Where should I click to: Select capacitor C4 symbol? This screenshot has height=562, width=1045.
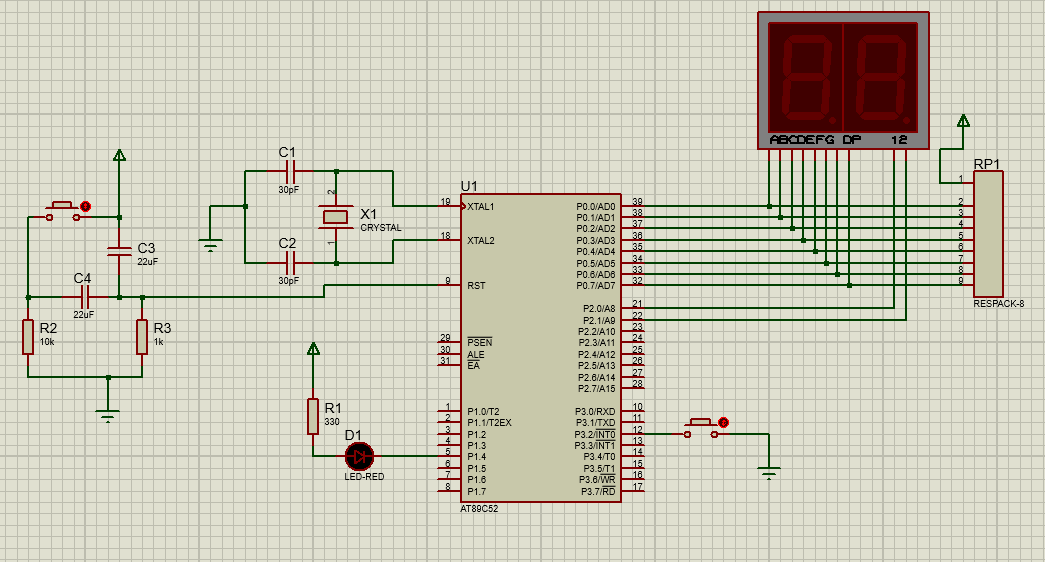(x=84, y=297)
